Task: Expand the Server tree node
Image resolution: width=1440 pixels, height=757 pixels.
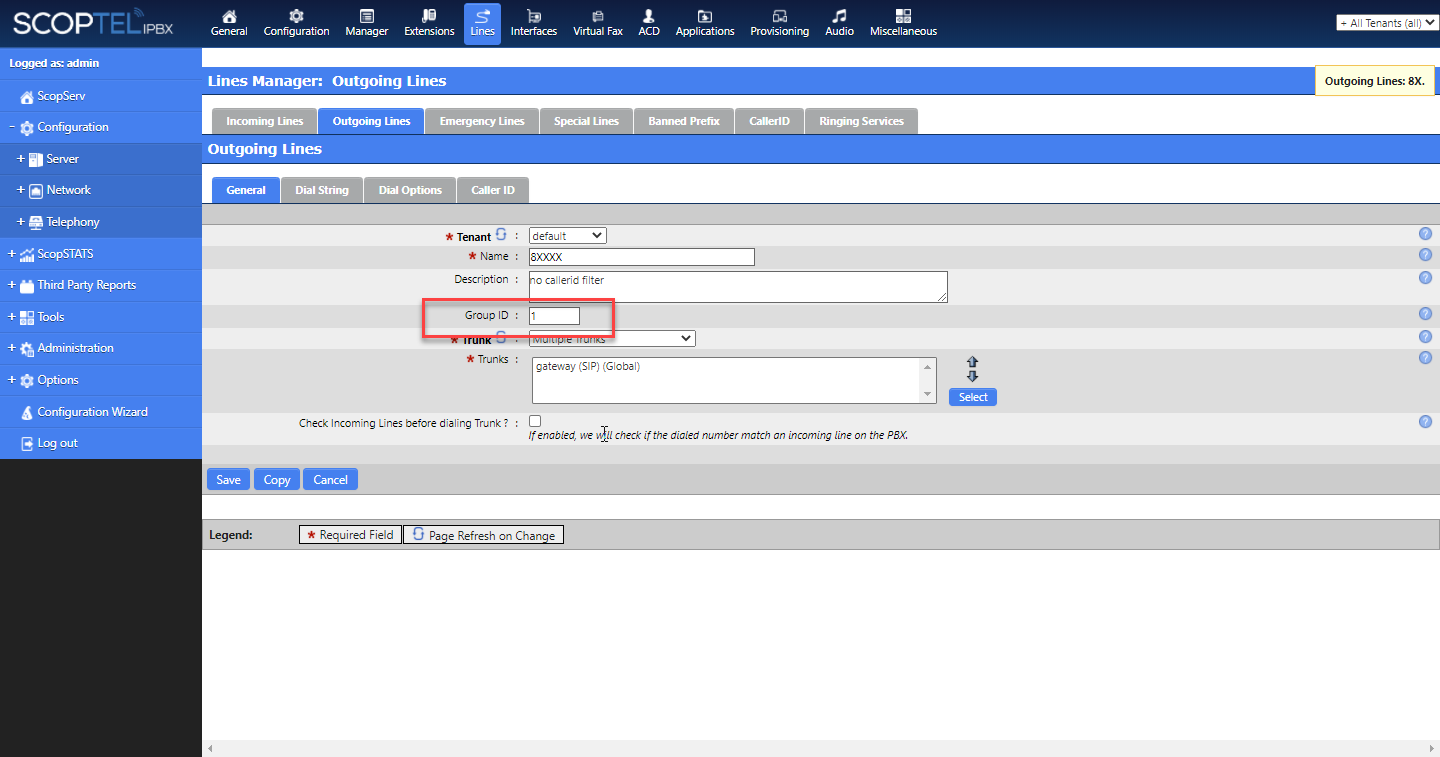Action: click(x=21, y=159)
